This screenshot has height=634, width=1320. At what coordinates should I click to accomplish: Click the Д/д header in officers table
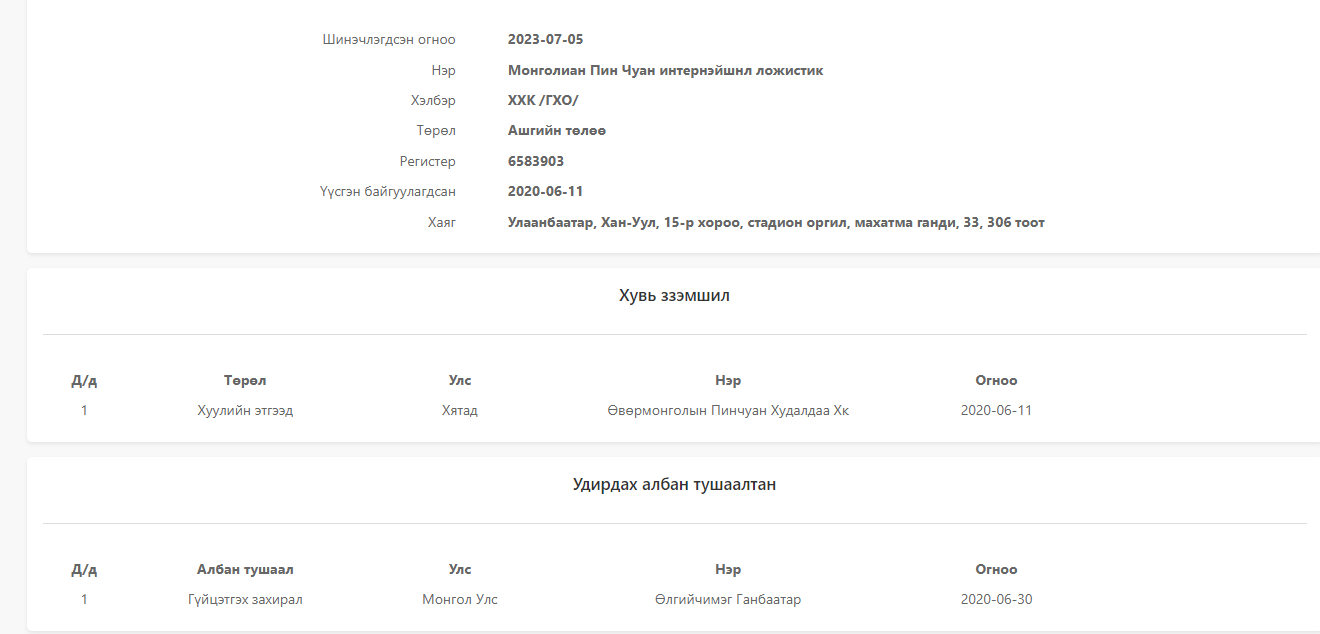point(84,569)
